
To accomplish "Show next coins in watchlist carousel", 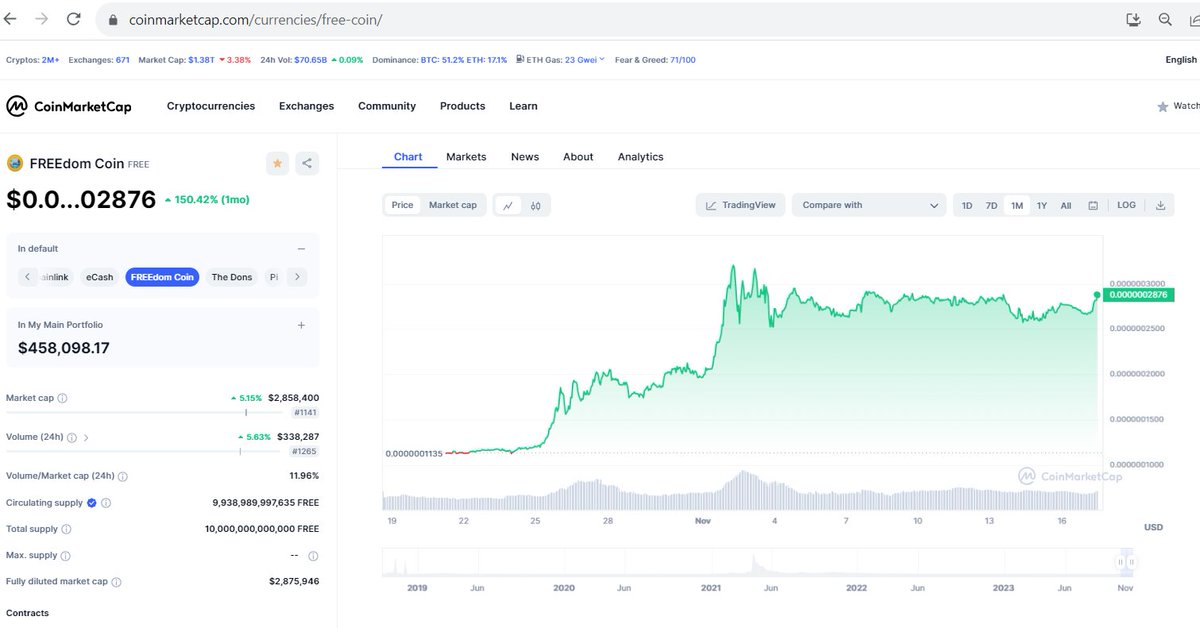I will (297, 277).
